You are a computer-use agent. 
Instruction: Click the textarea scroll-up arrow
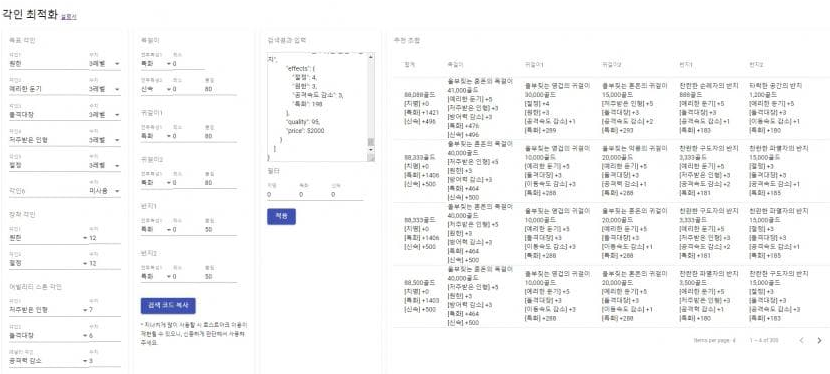(x=371, y=56)
